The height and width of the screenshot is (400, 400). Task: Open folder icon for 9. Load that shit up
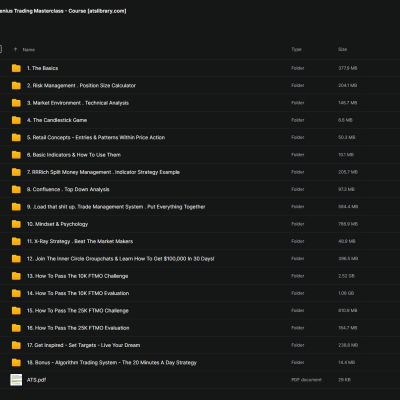pos(16,207)
